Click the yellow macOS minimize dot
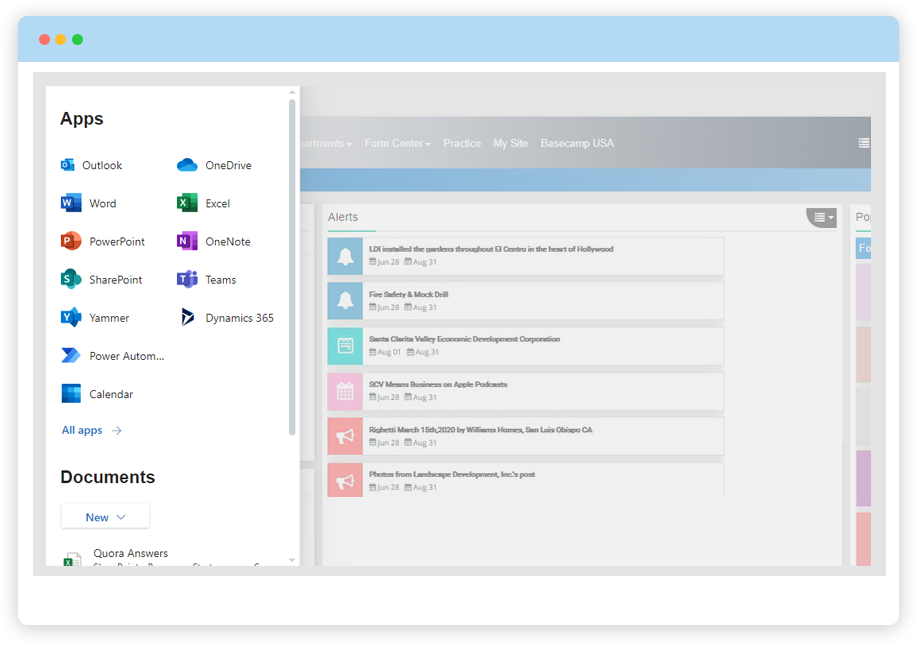Viewport: 917px width, 645px height. point(60,39)
